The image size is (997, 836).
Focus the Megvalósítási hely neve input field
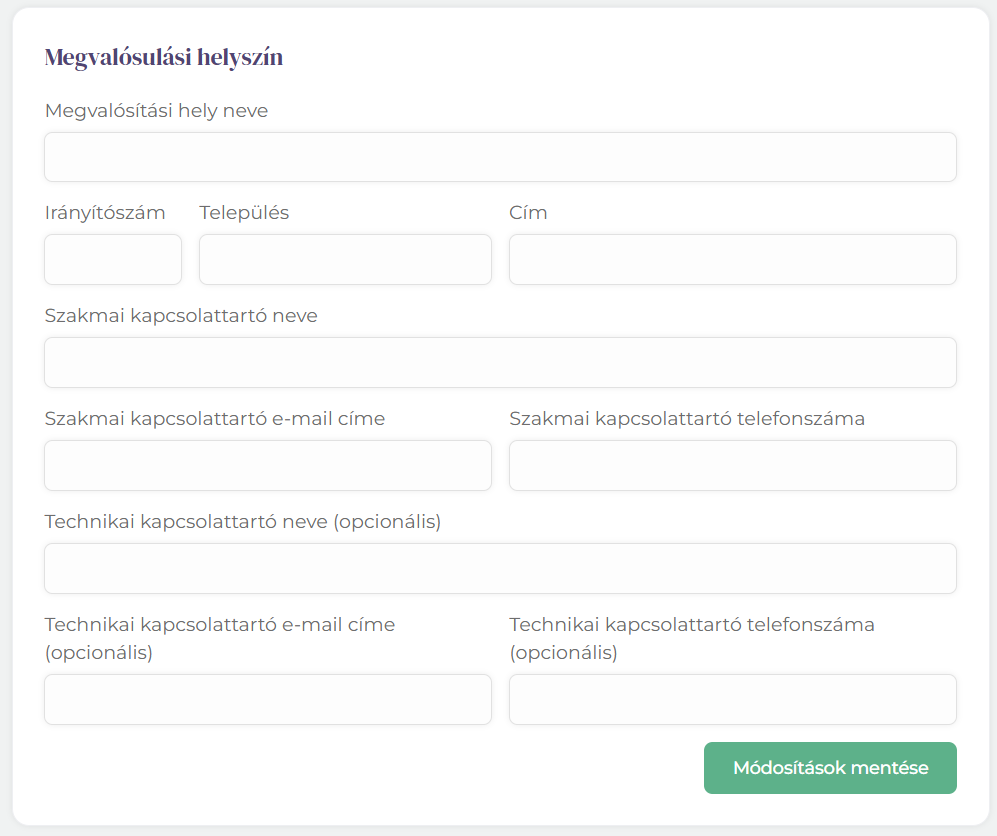point(500,157)
